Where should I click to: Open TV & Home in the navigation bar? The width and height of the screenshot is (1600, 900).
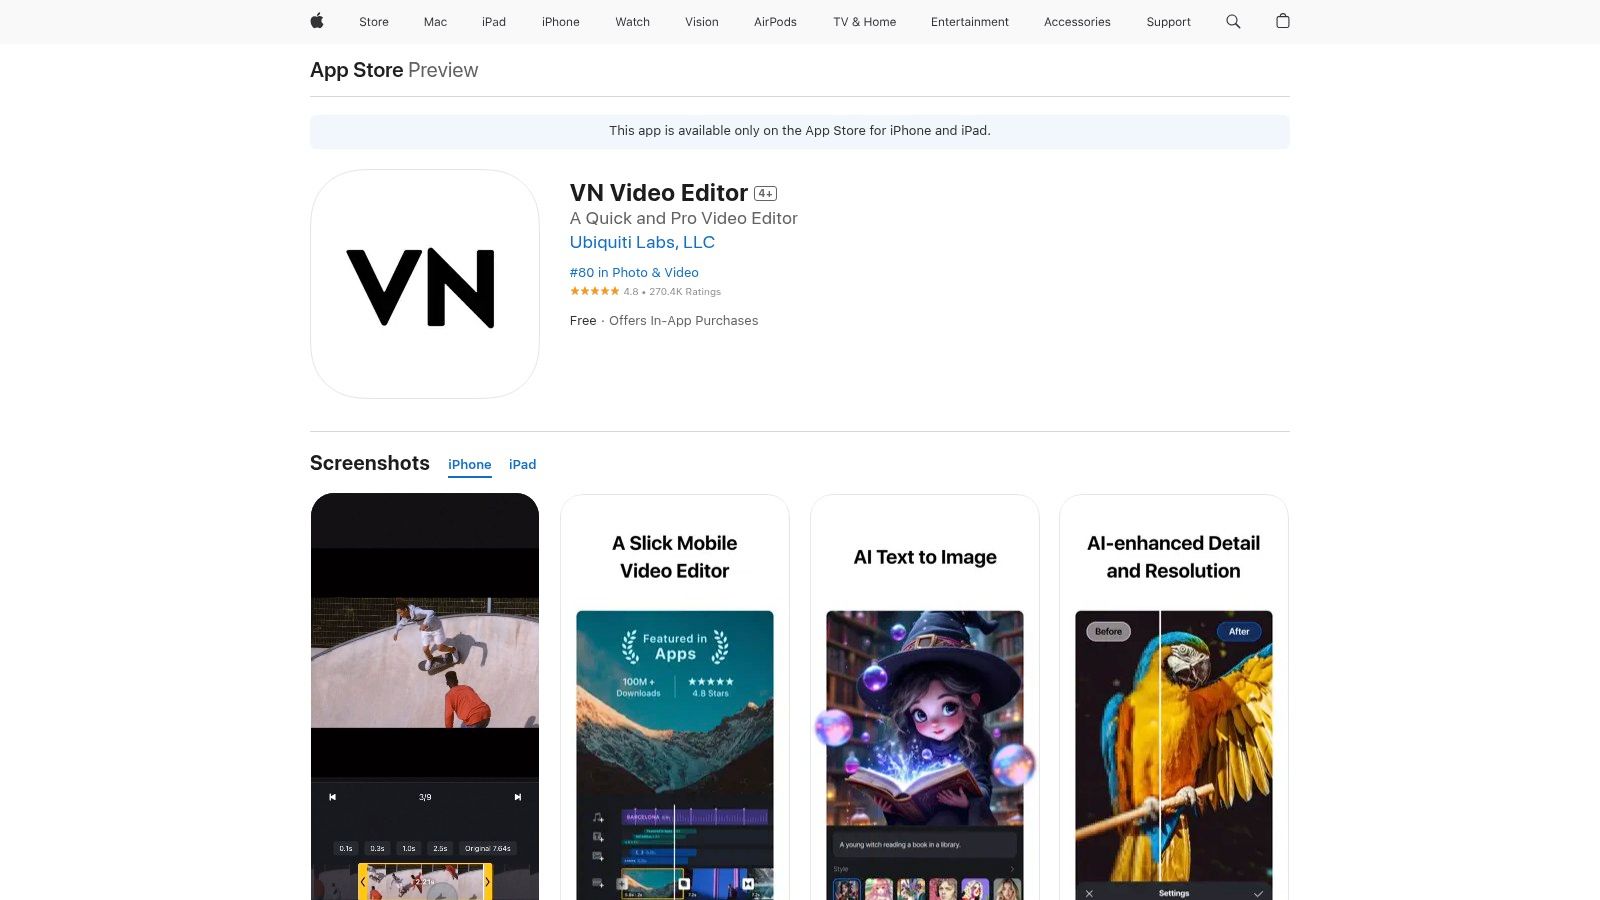point(864,21)
